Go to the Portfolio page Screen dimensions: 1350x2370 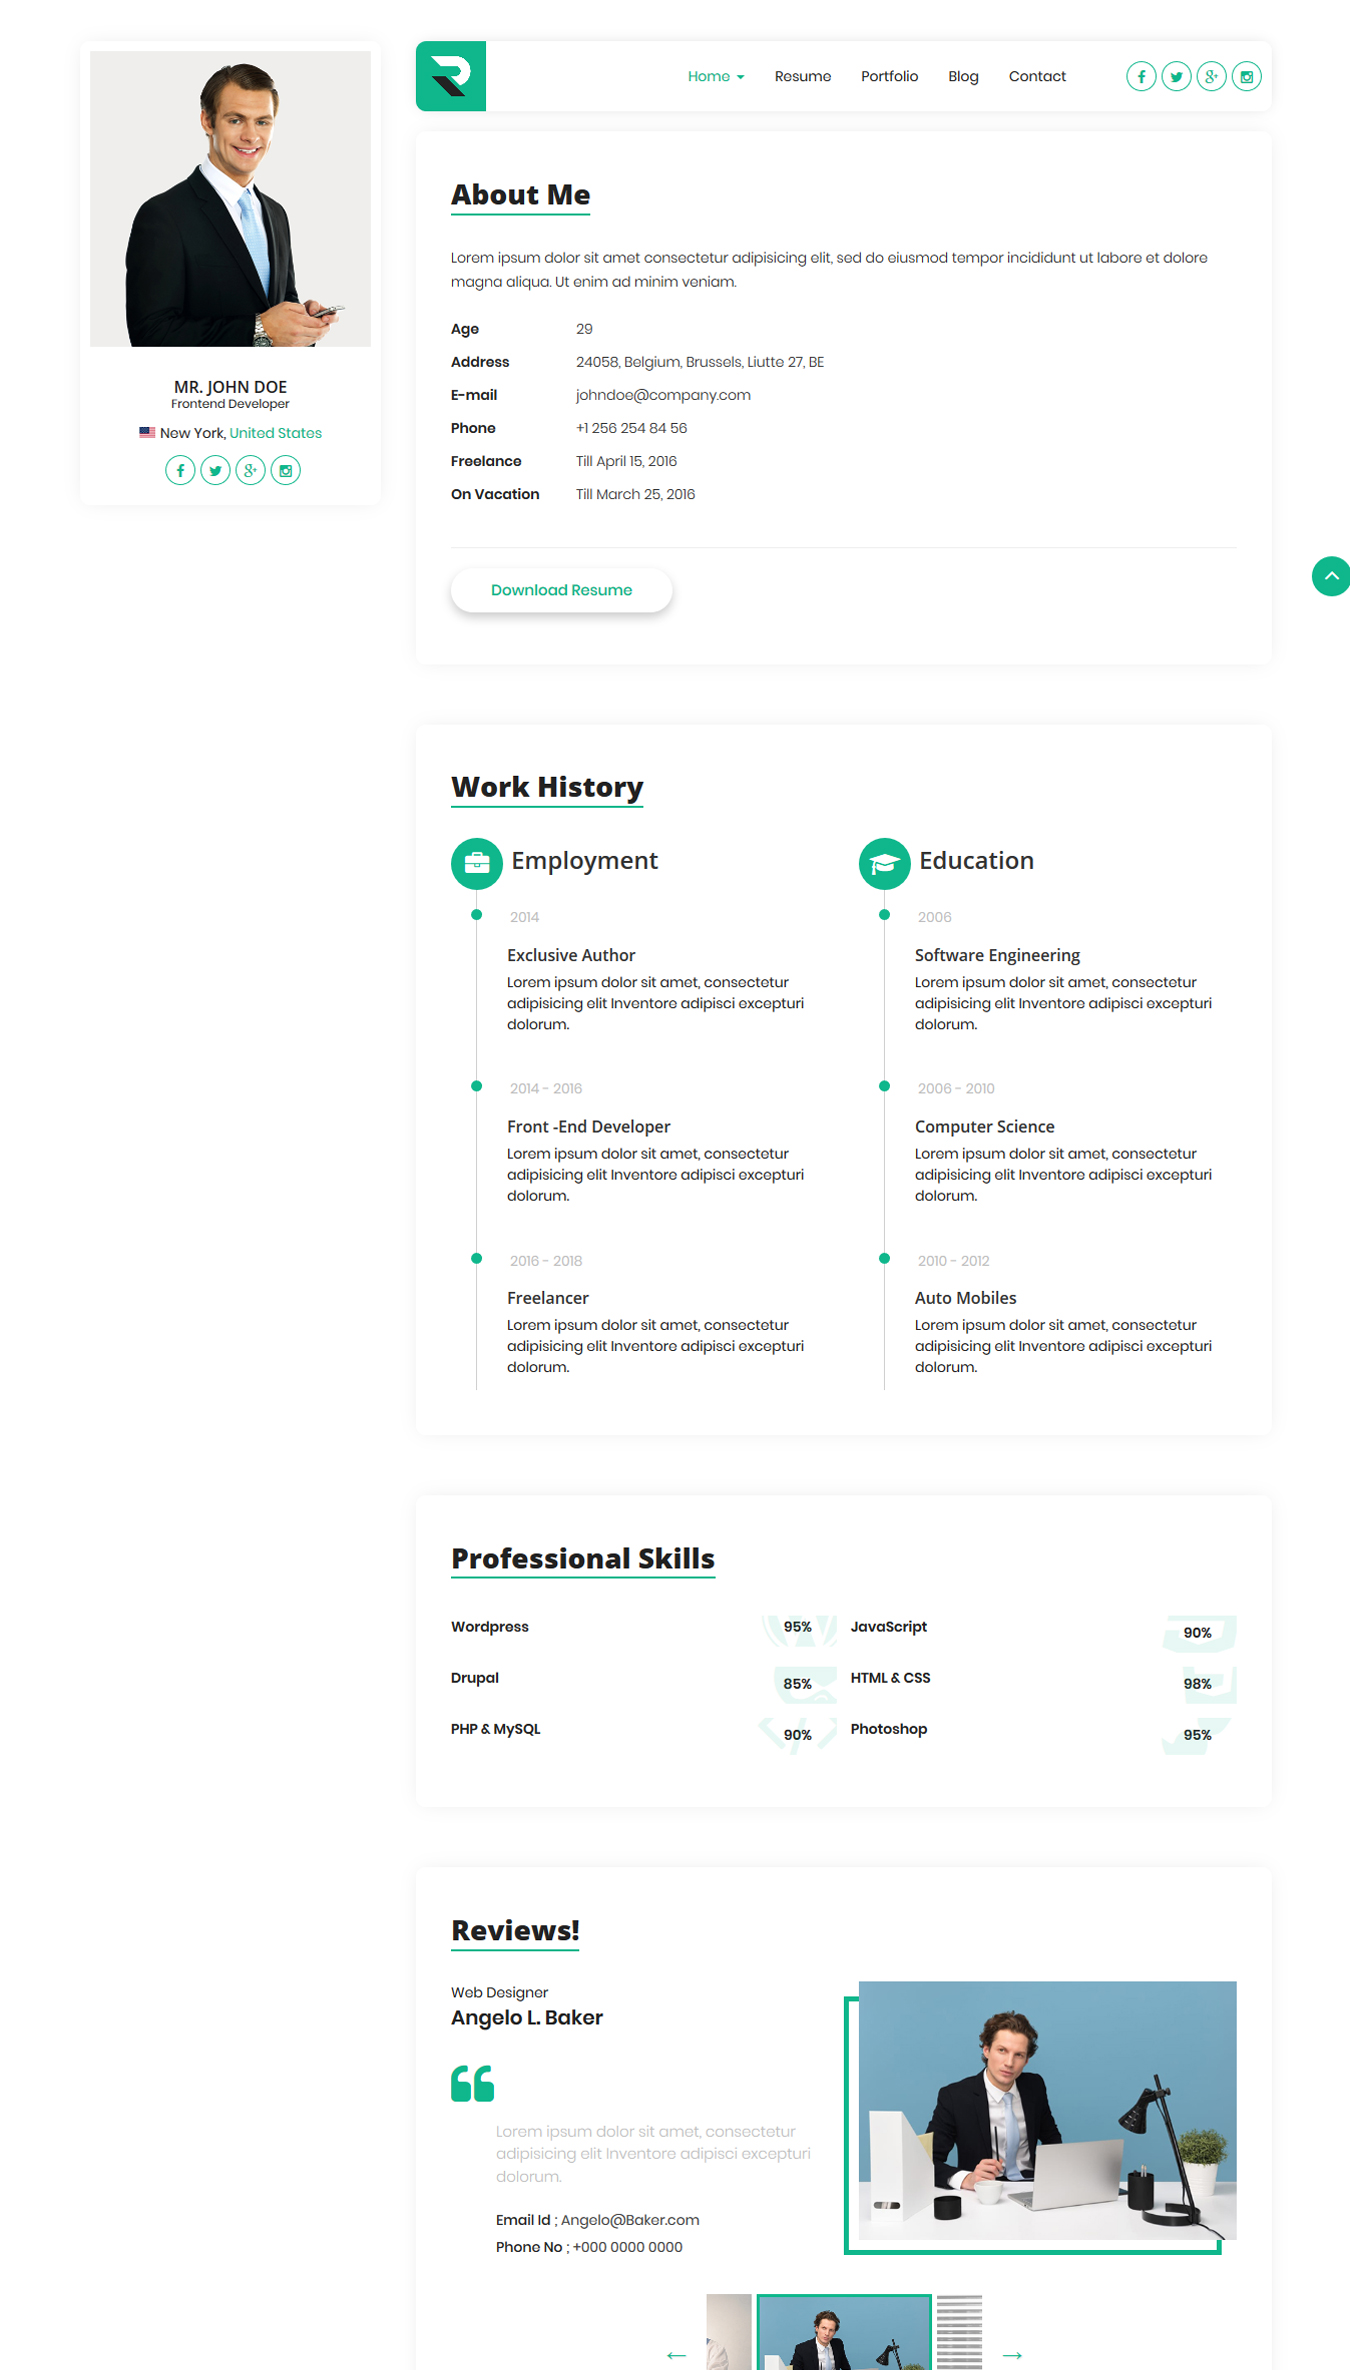tap(889, 77)
